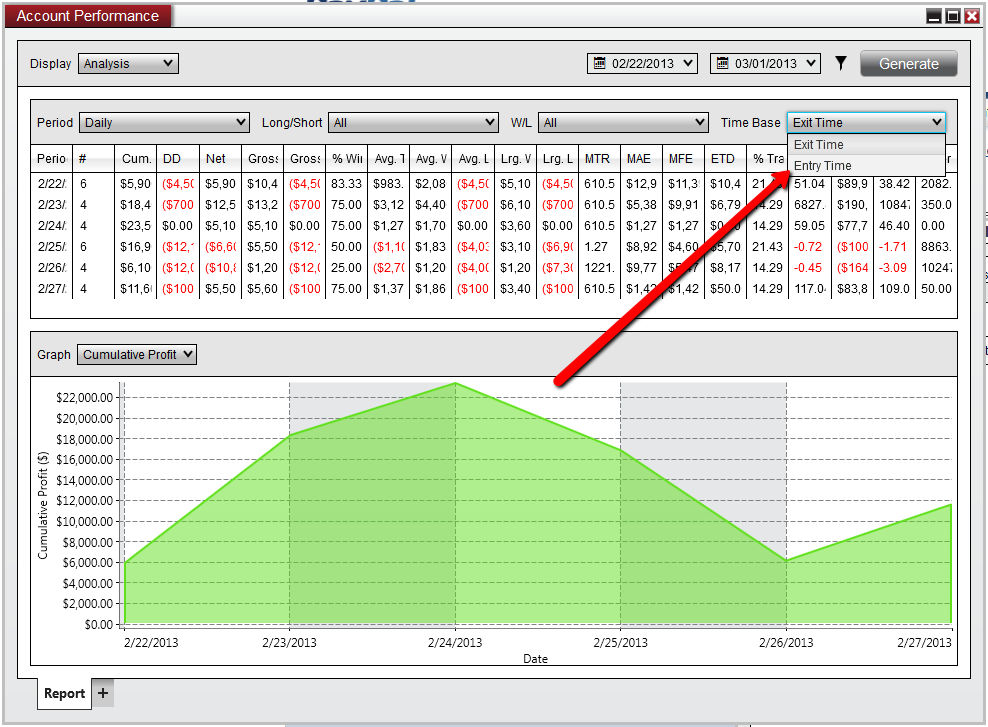Select the 2/26 period row cell
The width and height of the screenshot is (988, 727).
pyautogui.click(x=52, y=268)
